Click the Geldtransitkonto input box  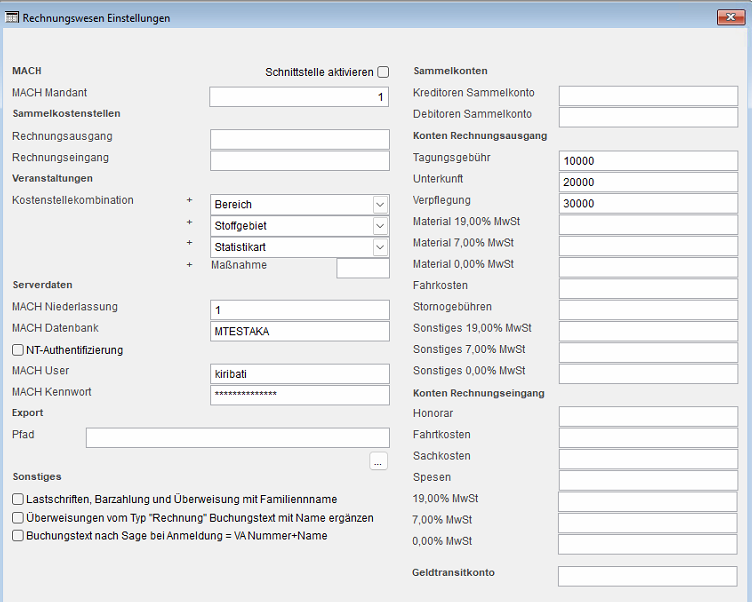(647, 576)
